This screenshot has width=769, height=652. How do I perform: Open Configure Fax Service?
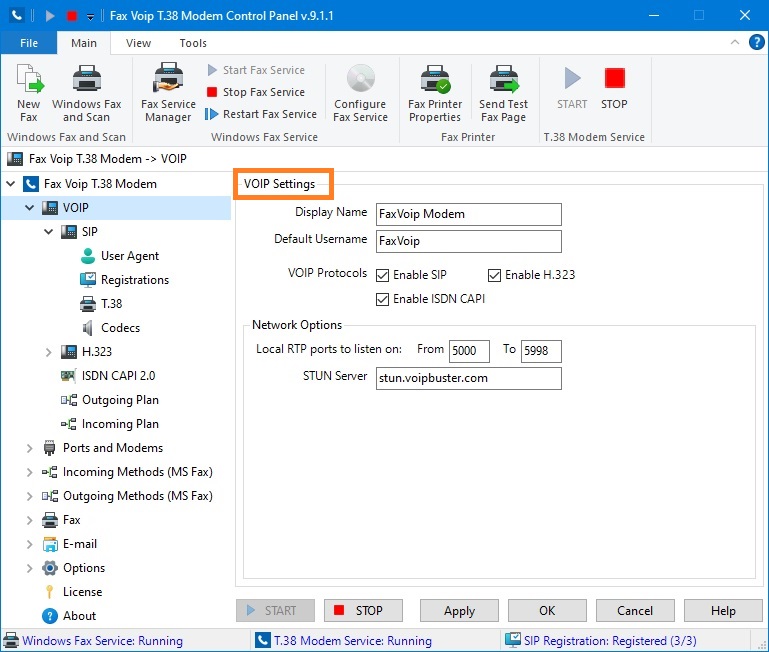tap(360, 93)
